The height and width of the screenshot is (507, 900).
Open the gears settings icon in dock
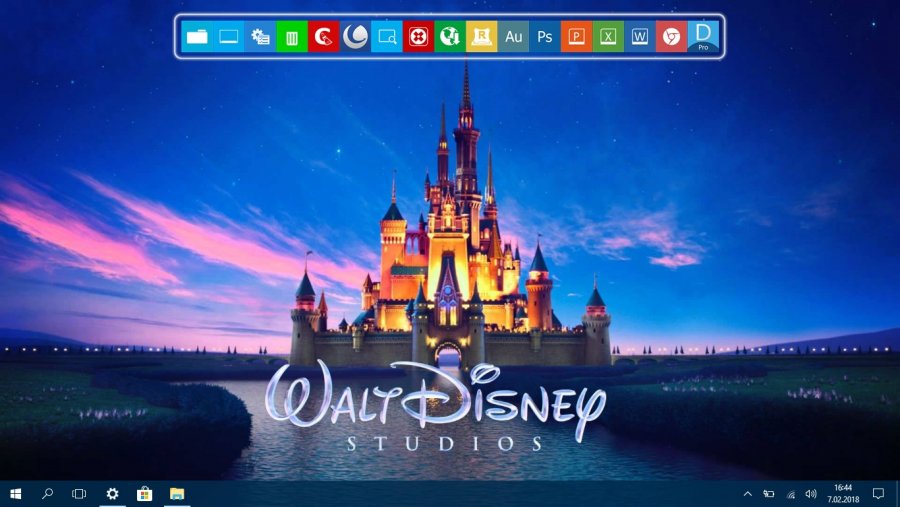point(260,37)
